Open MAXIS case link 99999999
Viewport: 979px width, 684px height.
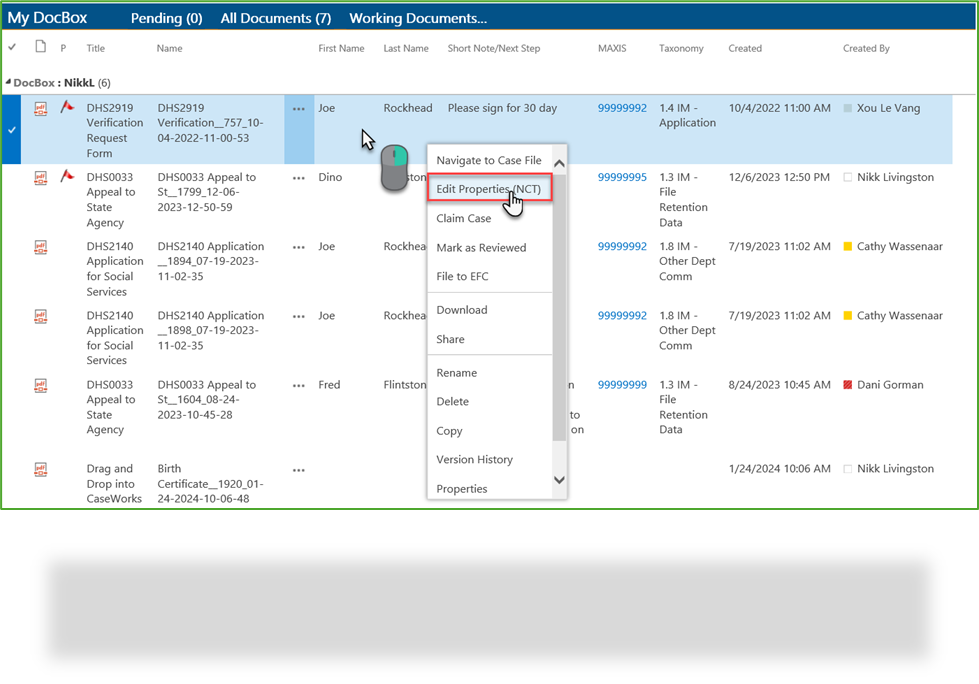coord(621,385)
